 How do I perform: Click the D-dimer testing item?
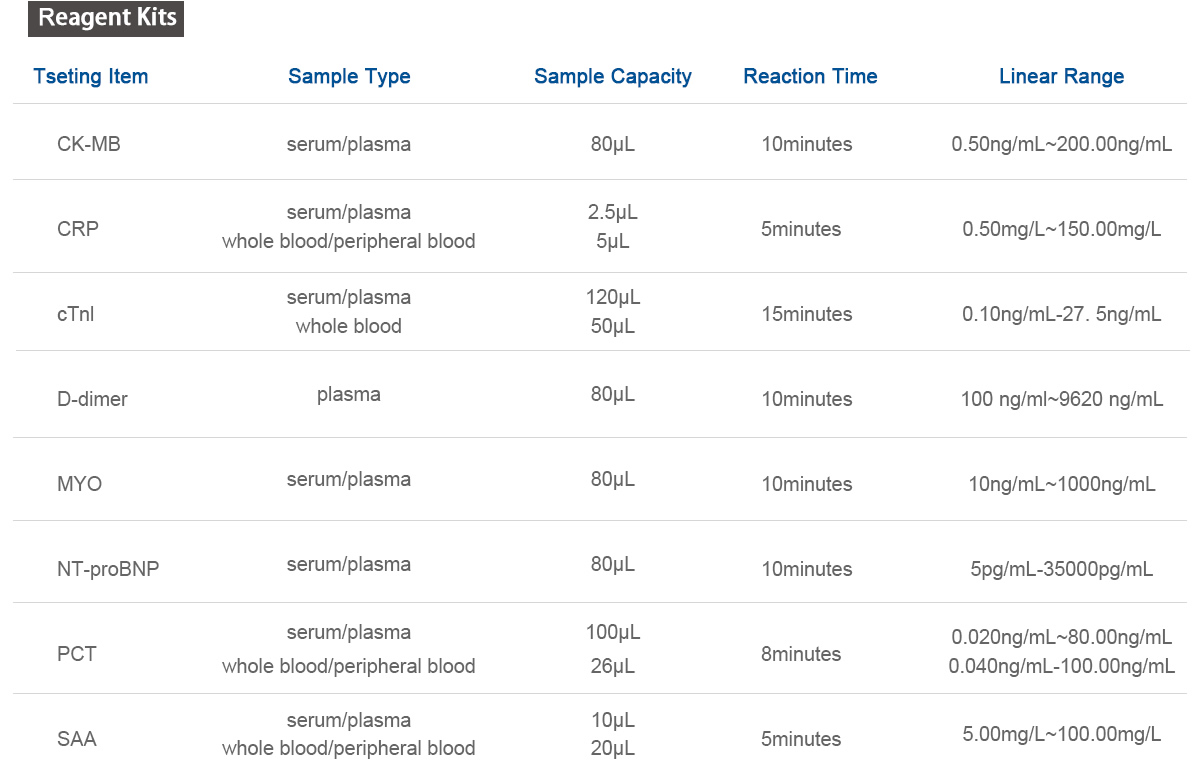[92, 399]
